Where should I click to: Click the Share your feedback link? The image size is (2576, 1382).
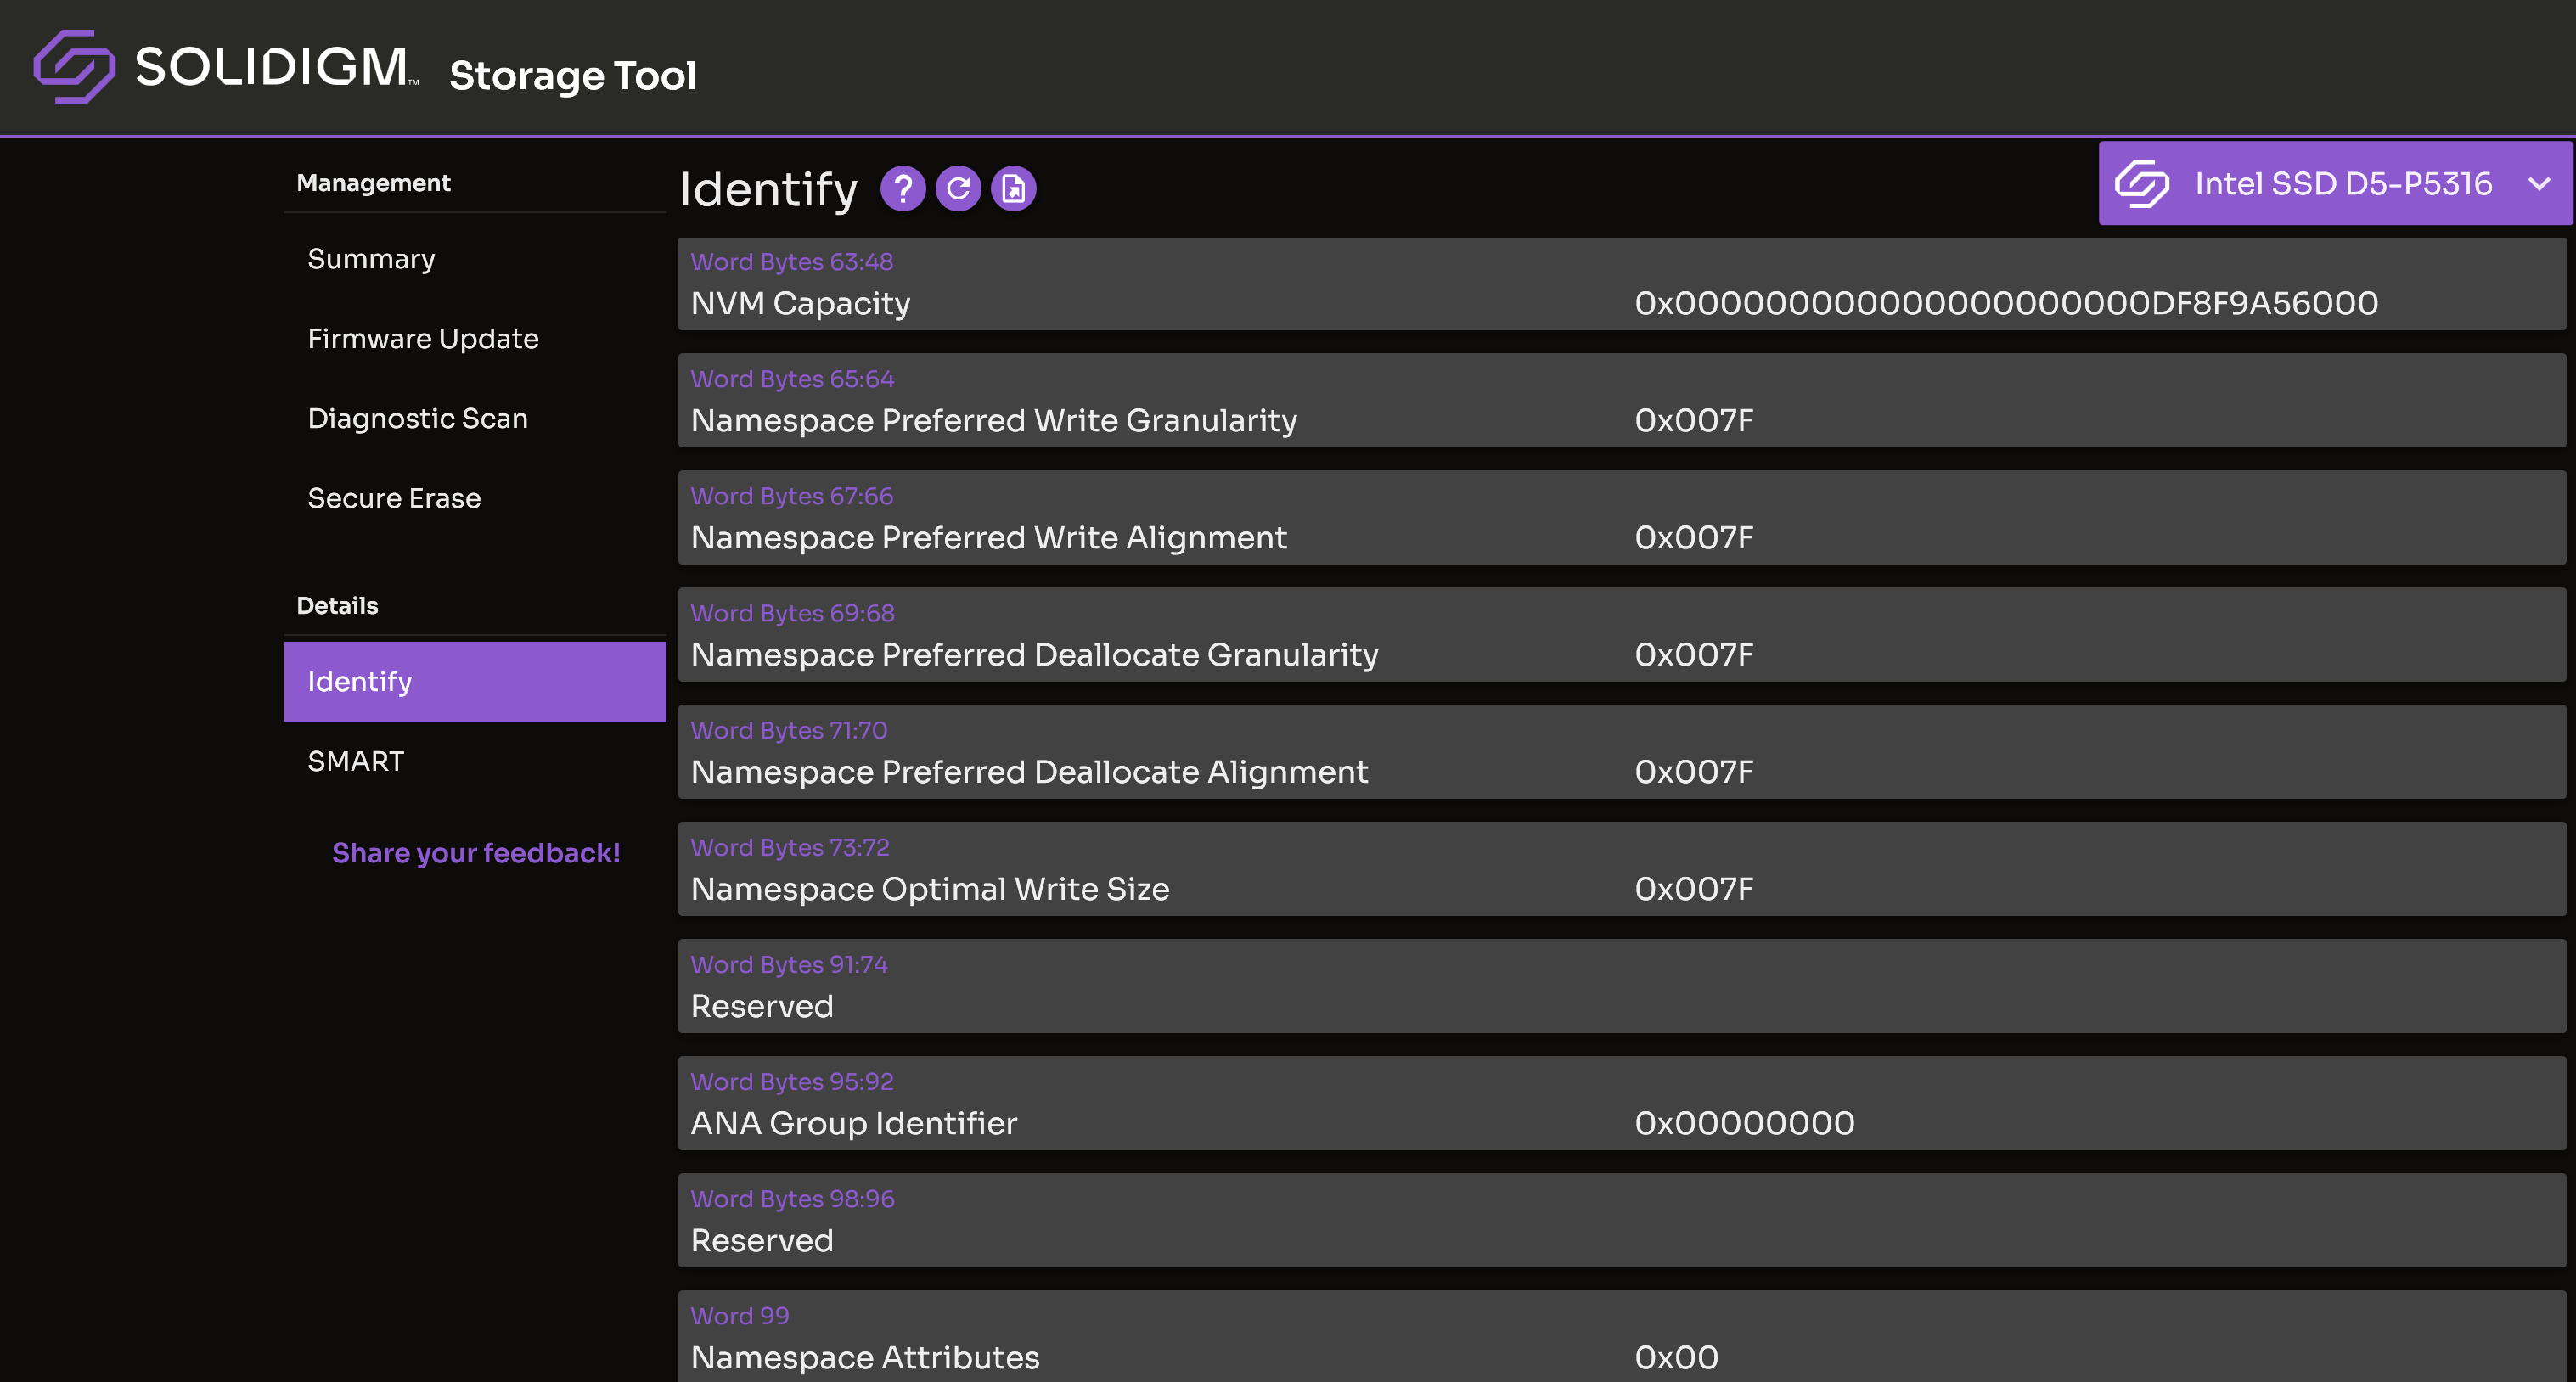(476, 853)
